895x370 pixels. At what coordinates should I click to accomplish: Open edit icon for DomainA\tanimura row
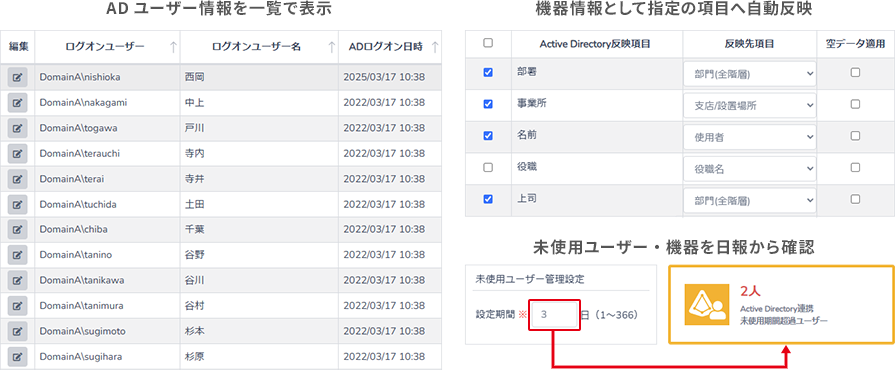pos(17,306)
